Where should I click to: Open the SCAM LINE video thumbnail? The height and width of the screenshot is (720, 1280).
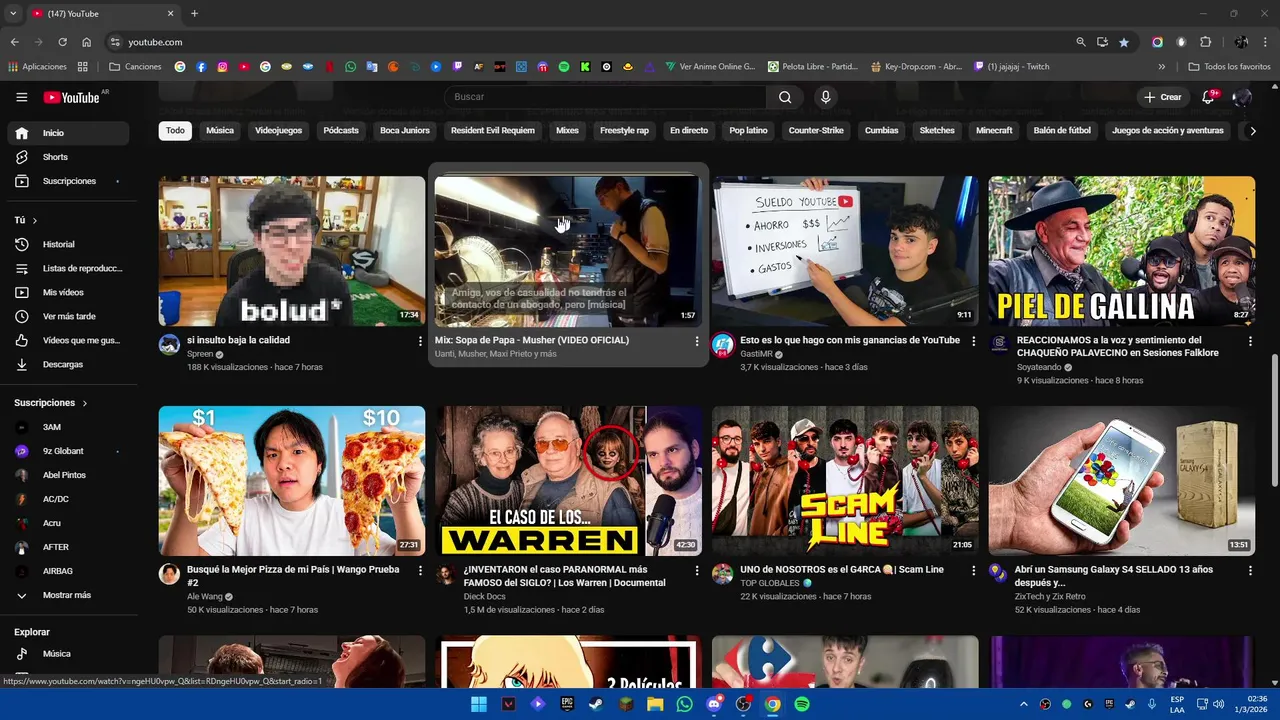845,481
